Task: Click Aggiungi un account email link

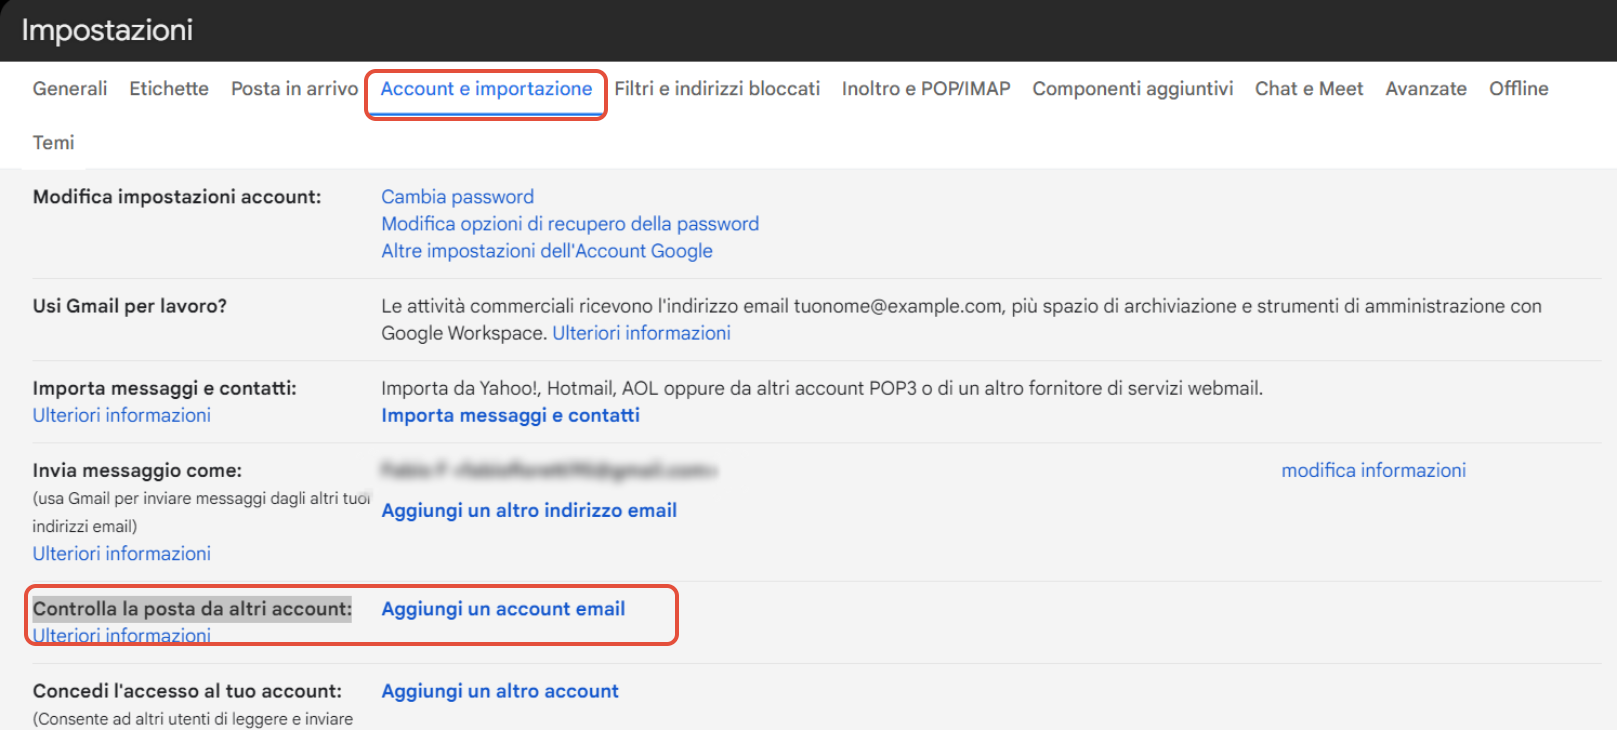Action: click(503, 609)
